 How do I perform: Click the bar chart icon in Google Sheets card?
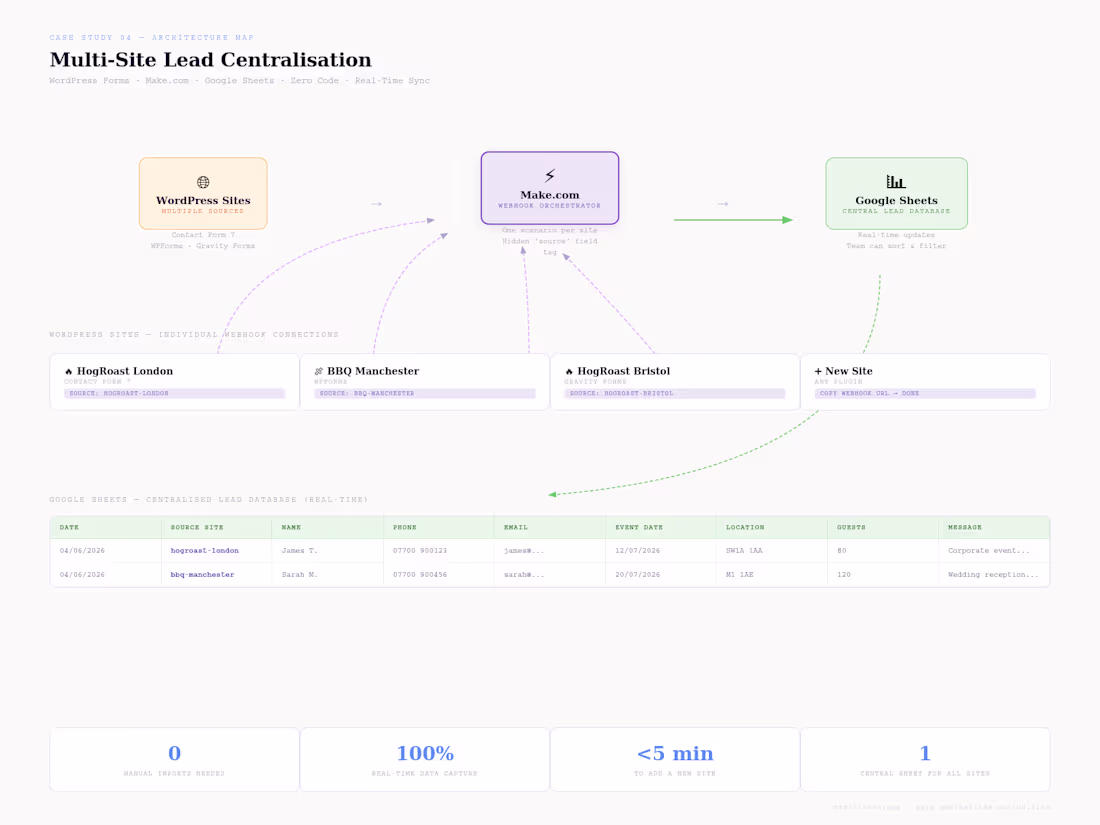coord(896,182)
